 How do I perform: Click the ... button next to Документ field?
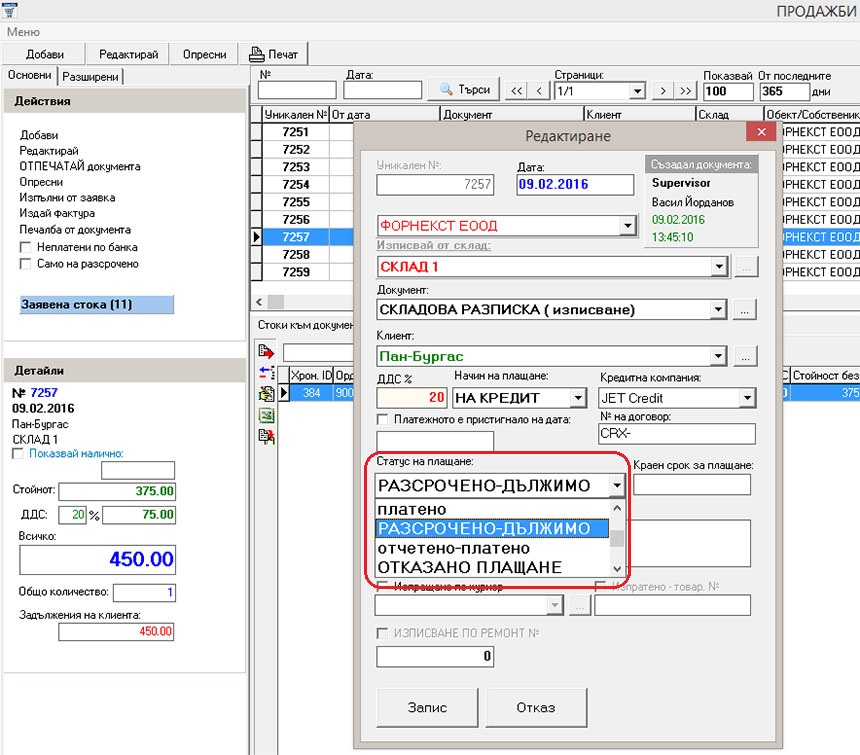point(745,310)
